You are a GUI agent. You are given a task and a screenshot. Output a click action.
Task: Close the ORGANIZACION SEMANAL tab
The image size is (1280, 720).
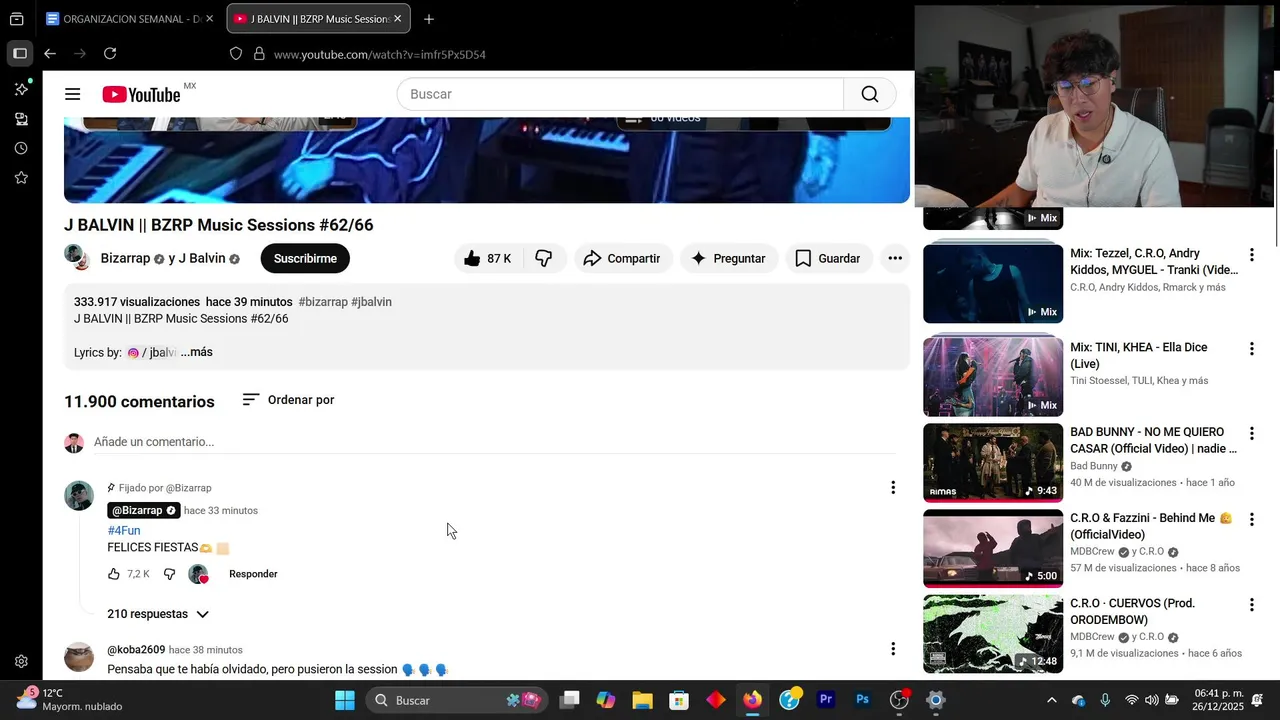click(x=210, y=19)
